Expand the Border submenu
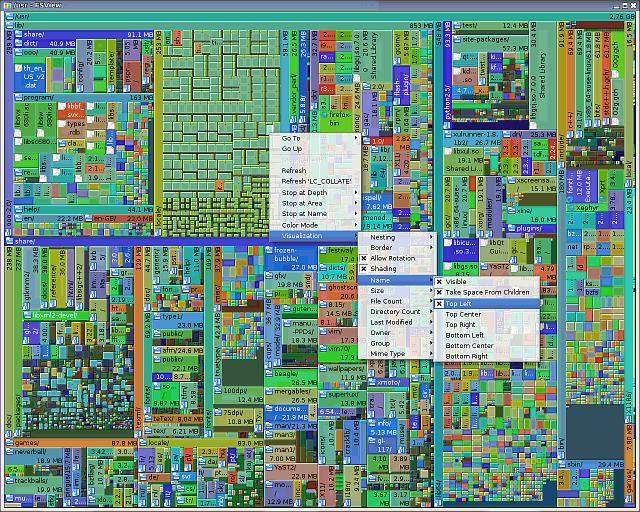This screenshot has height=512, width=640. pos(396,247)
